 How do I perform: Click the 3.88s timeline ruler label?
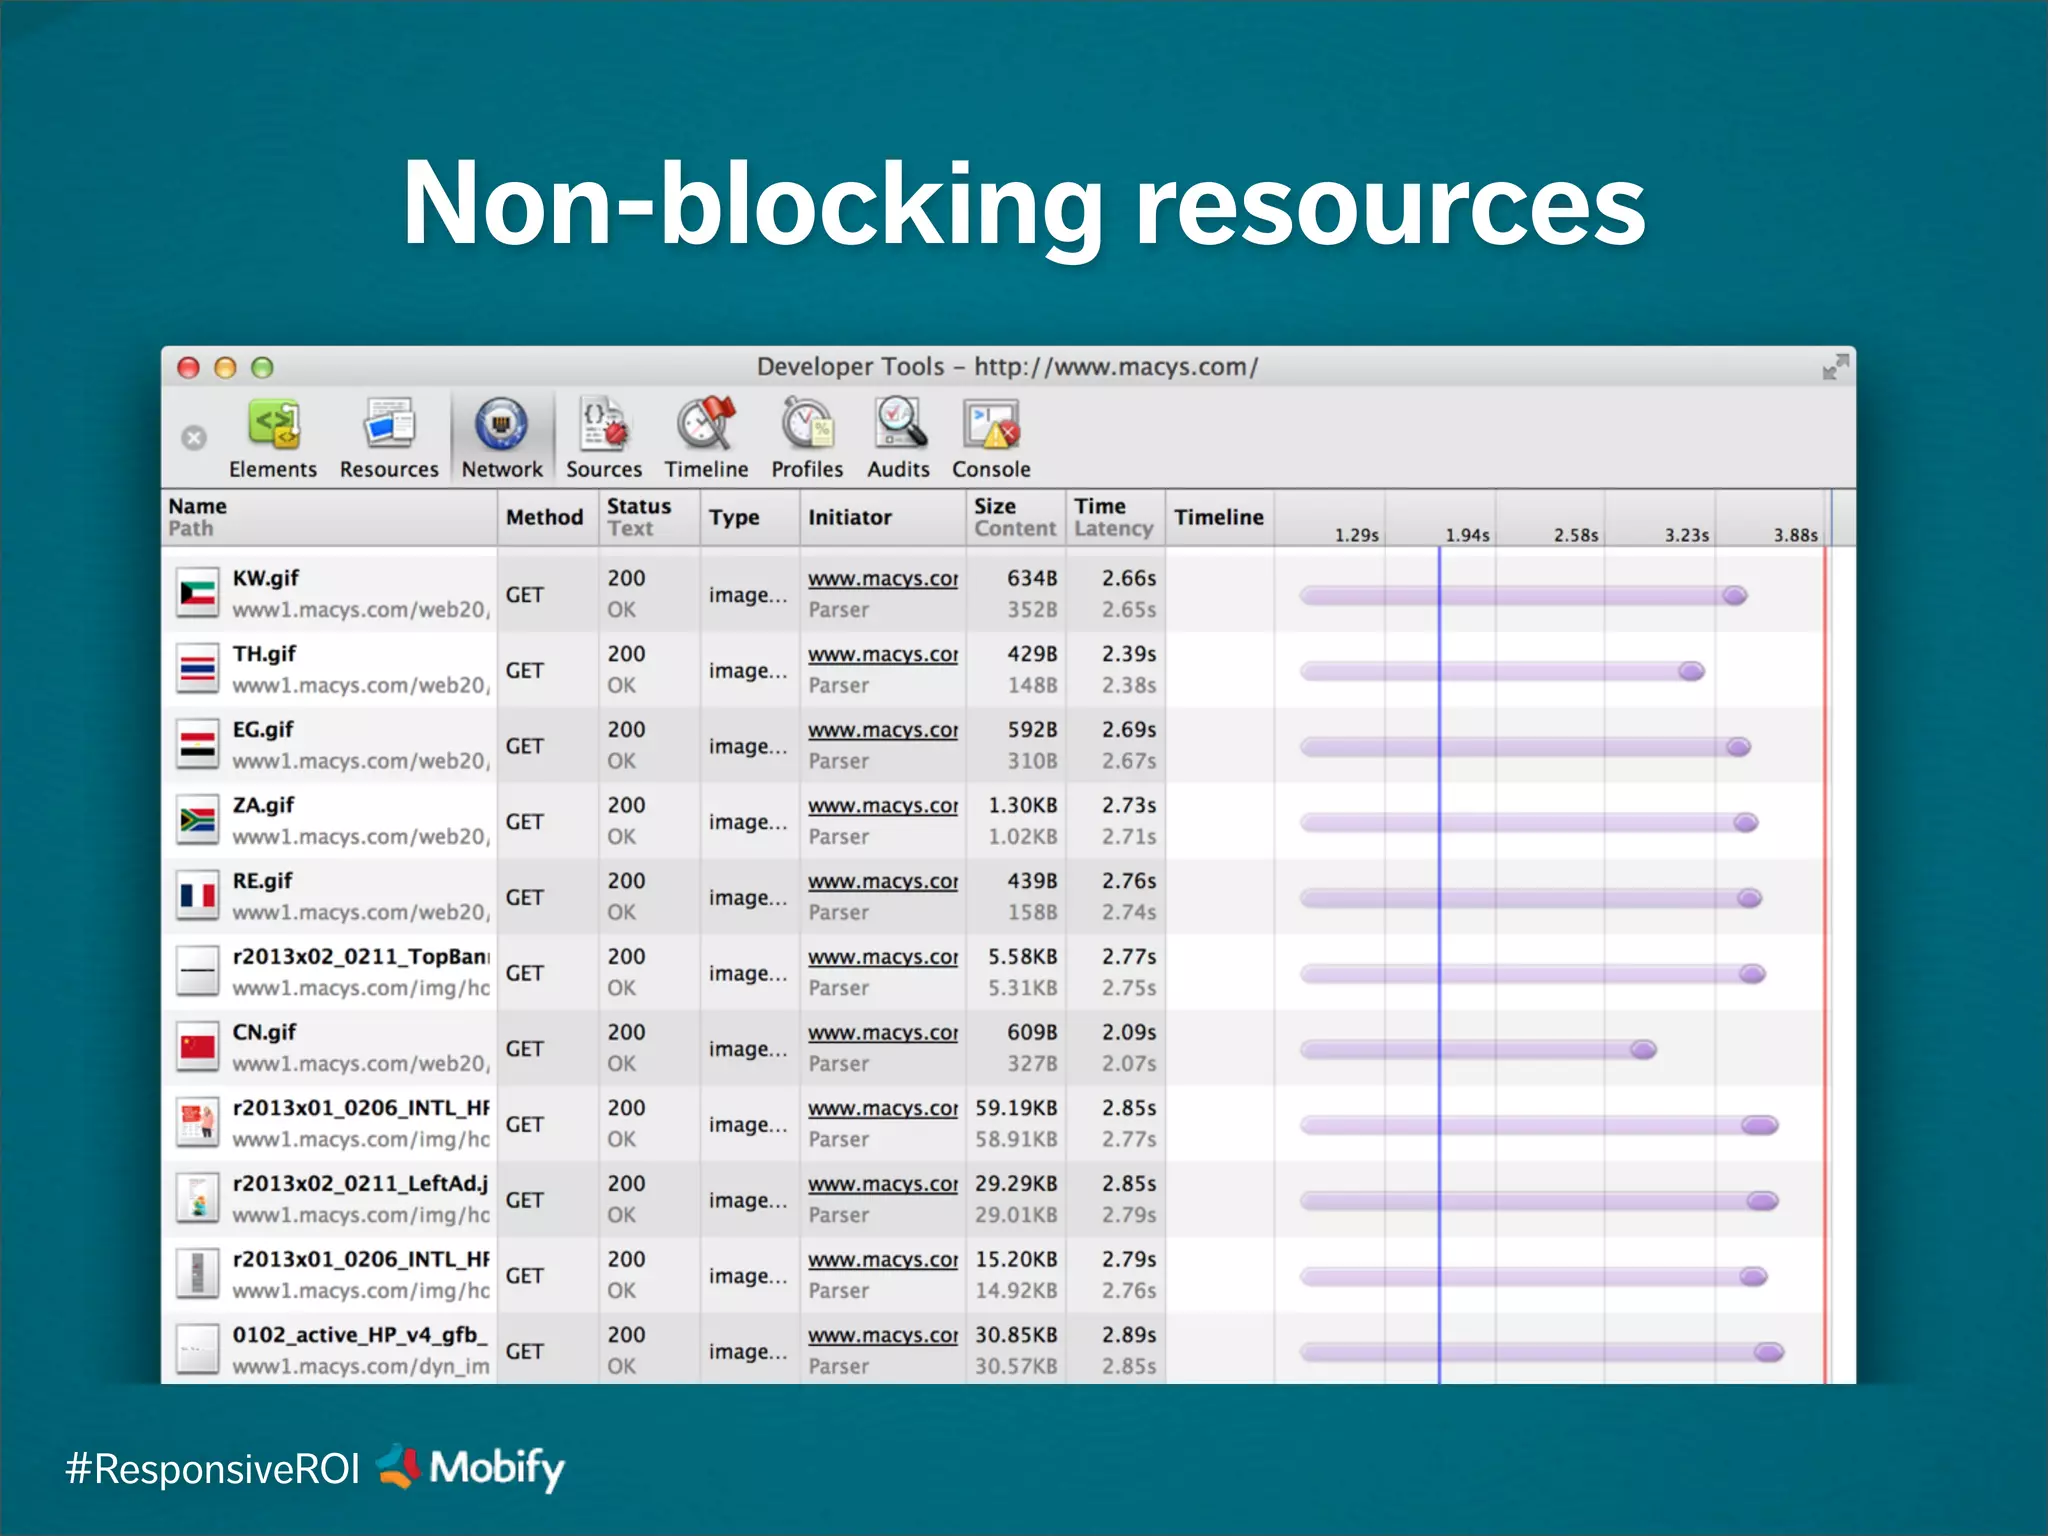click(x=1796, y=535)
